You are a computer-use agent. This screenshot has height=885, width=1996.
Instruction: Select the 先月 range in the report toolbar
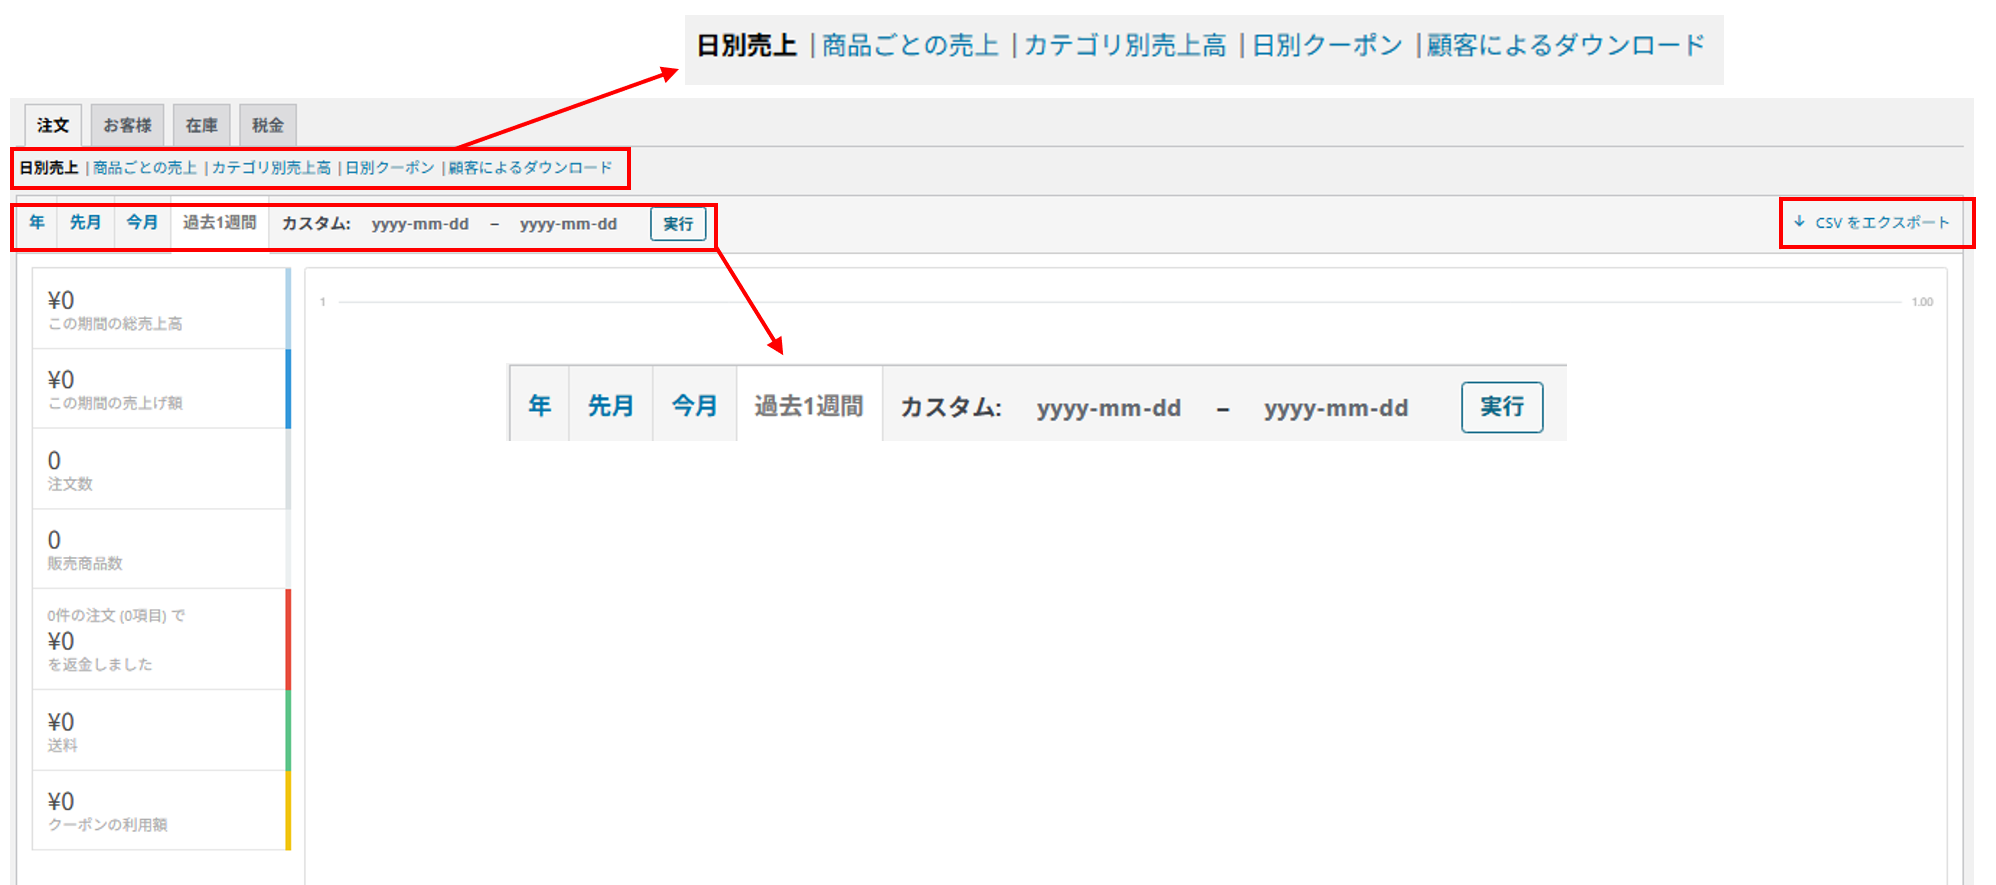click(85, 222)
